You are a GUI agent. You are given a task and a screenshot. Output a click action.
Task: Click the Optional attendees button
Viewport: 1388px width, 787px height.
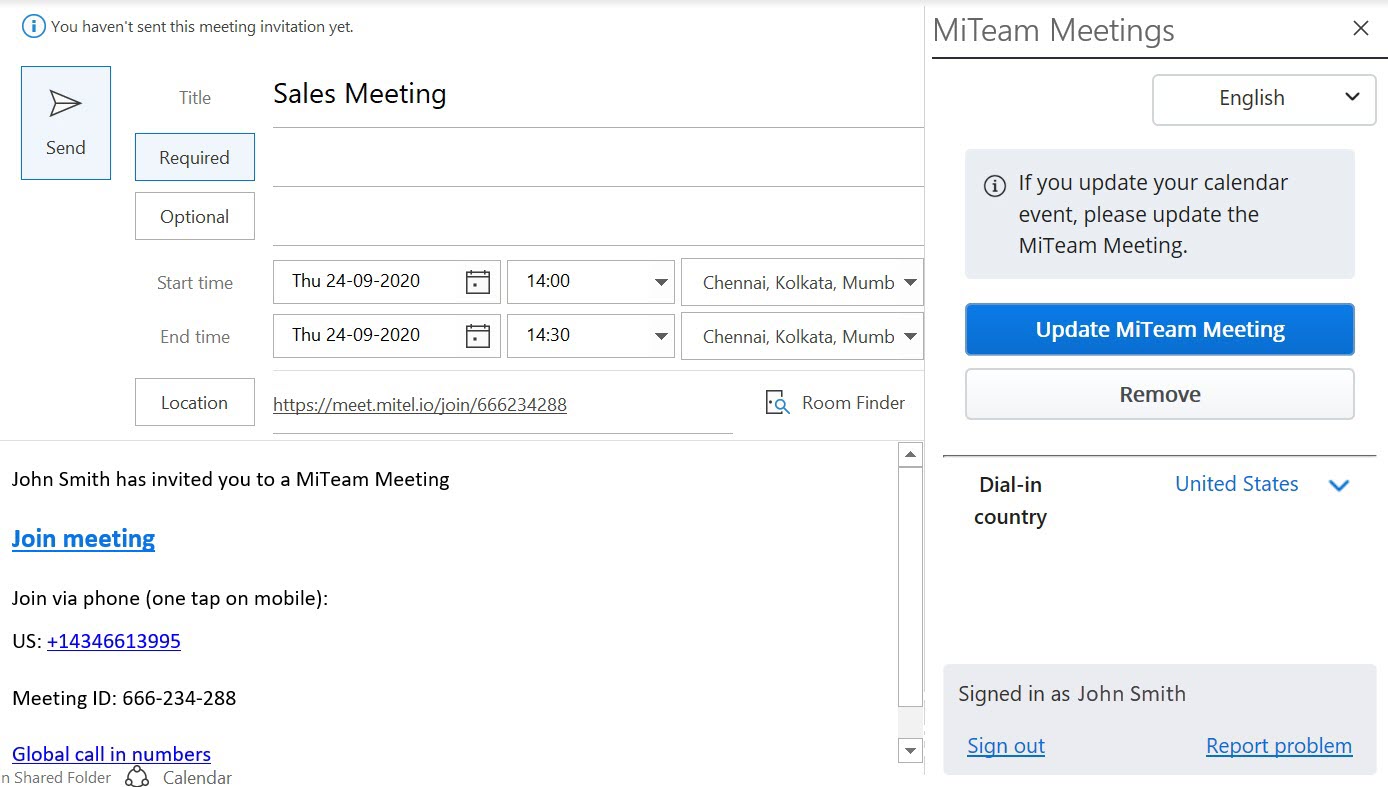(x=195, y=217)
